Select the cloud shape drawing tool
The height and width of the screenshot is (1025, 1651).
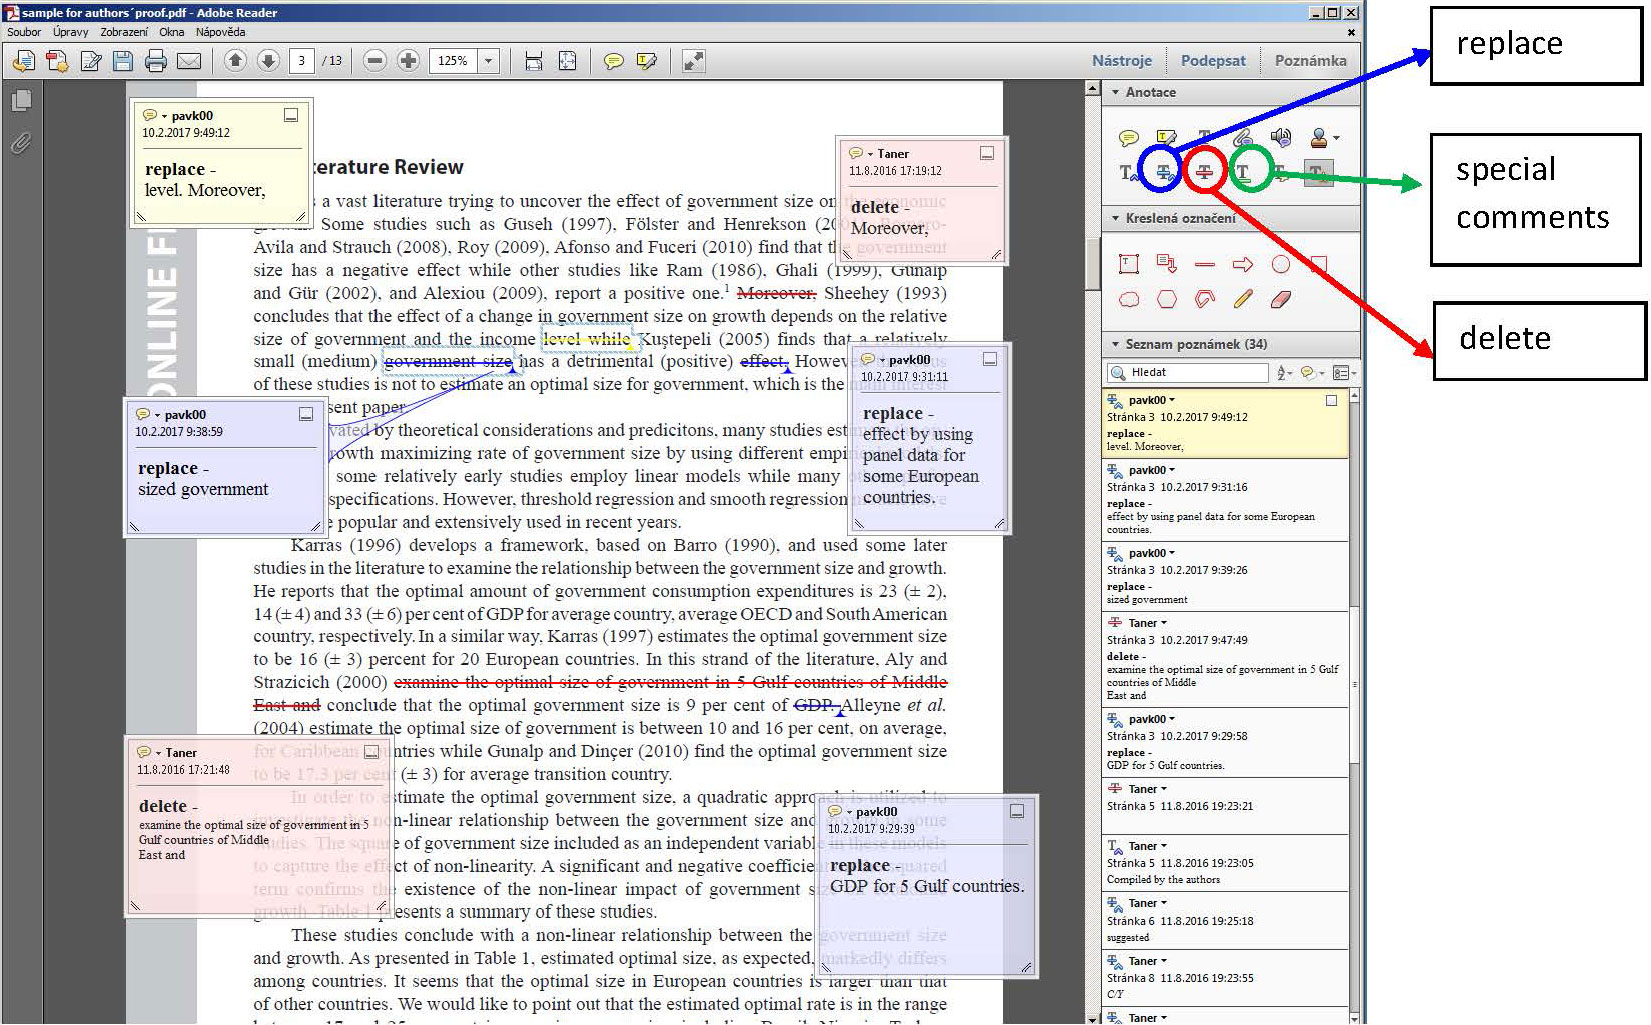(x=1129, y=299)
